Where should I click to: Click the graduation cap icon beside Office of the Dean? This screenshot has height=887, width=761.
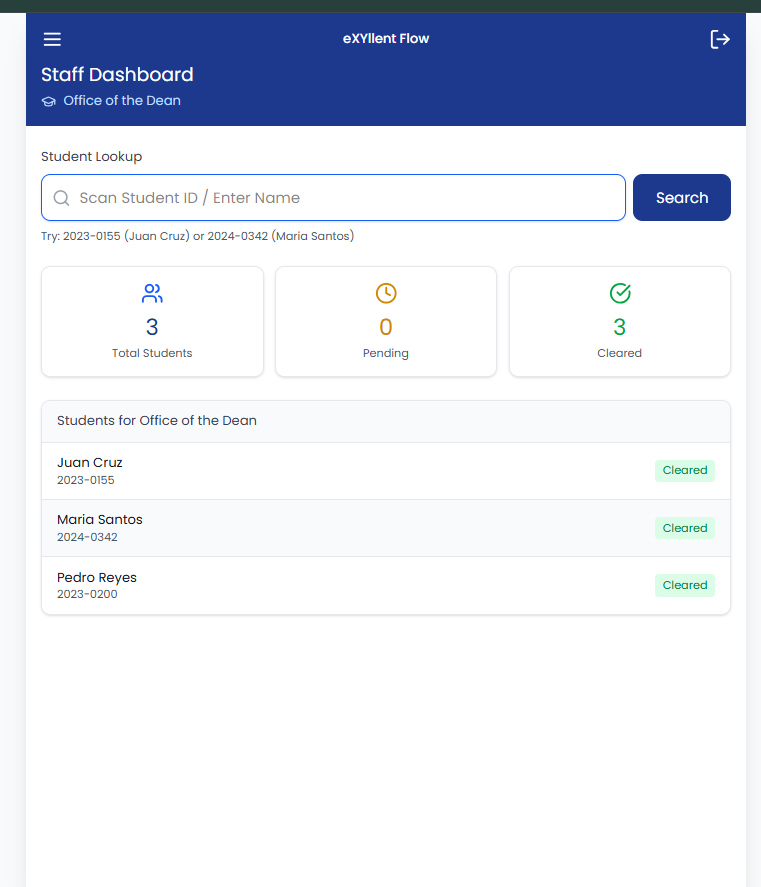48,101
